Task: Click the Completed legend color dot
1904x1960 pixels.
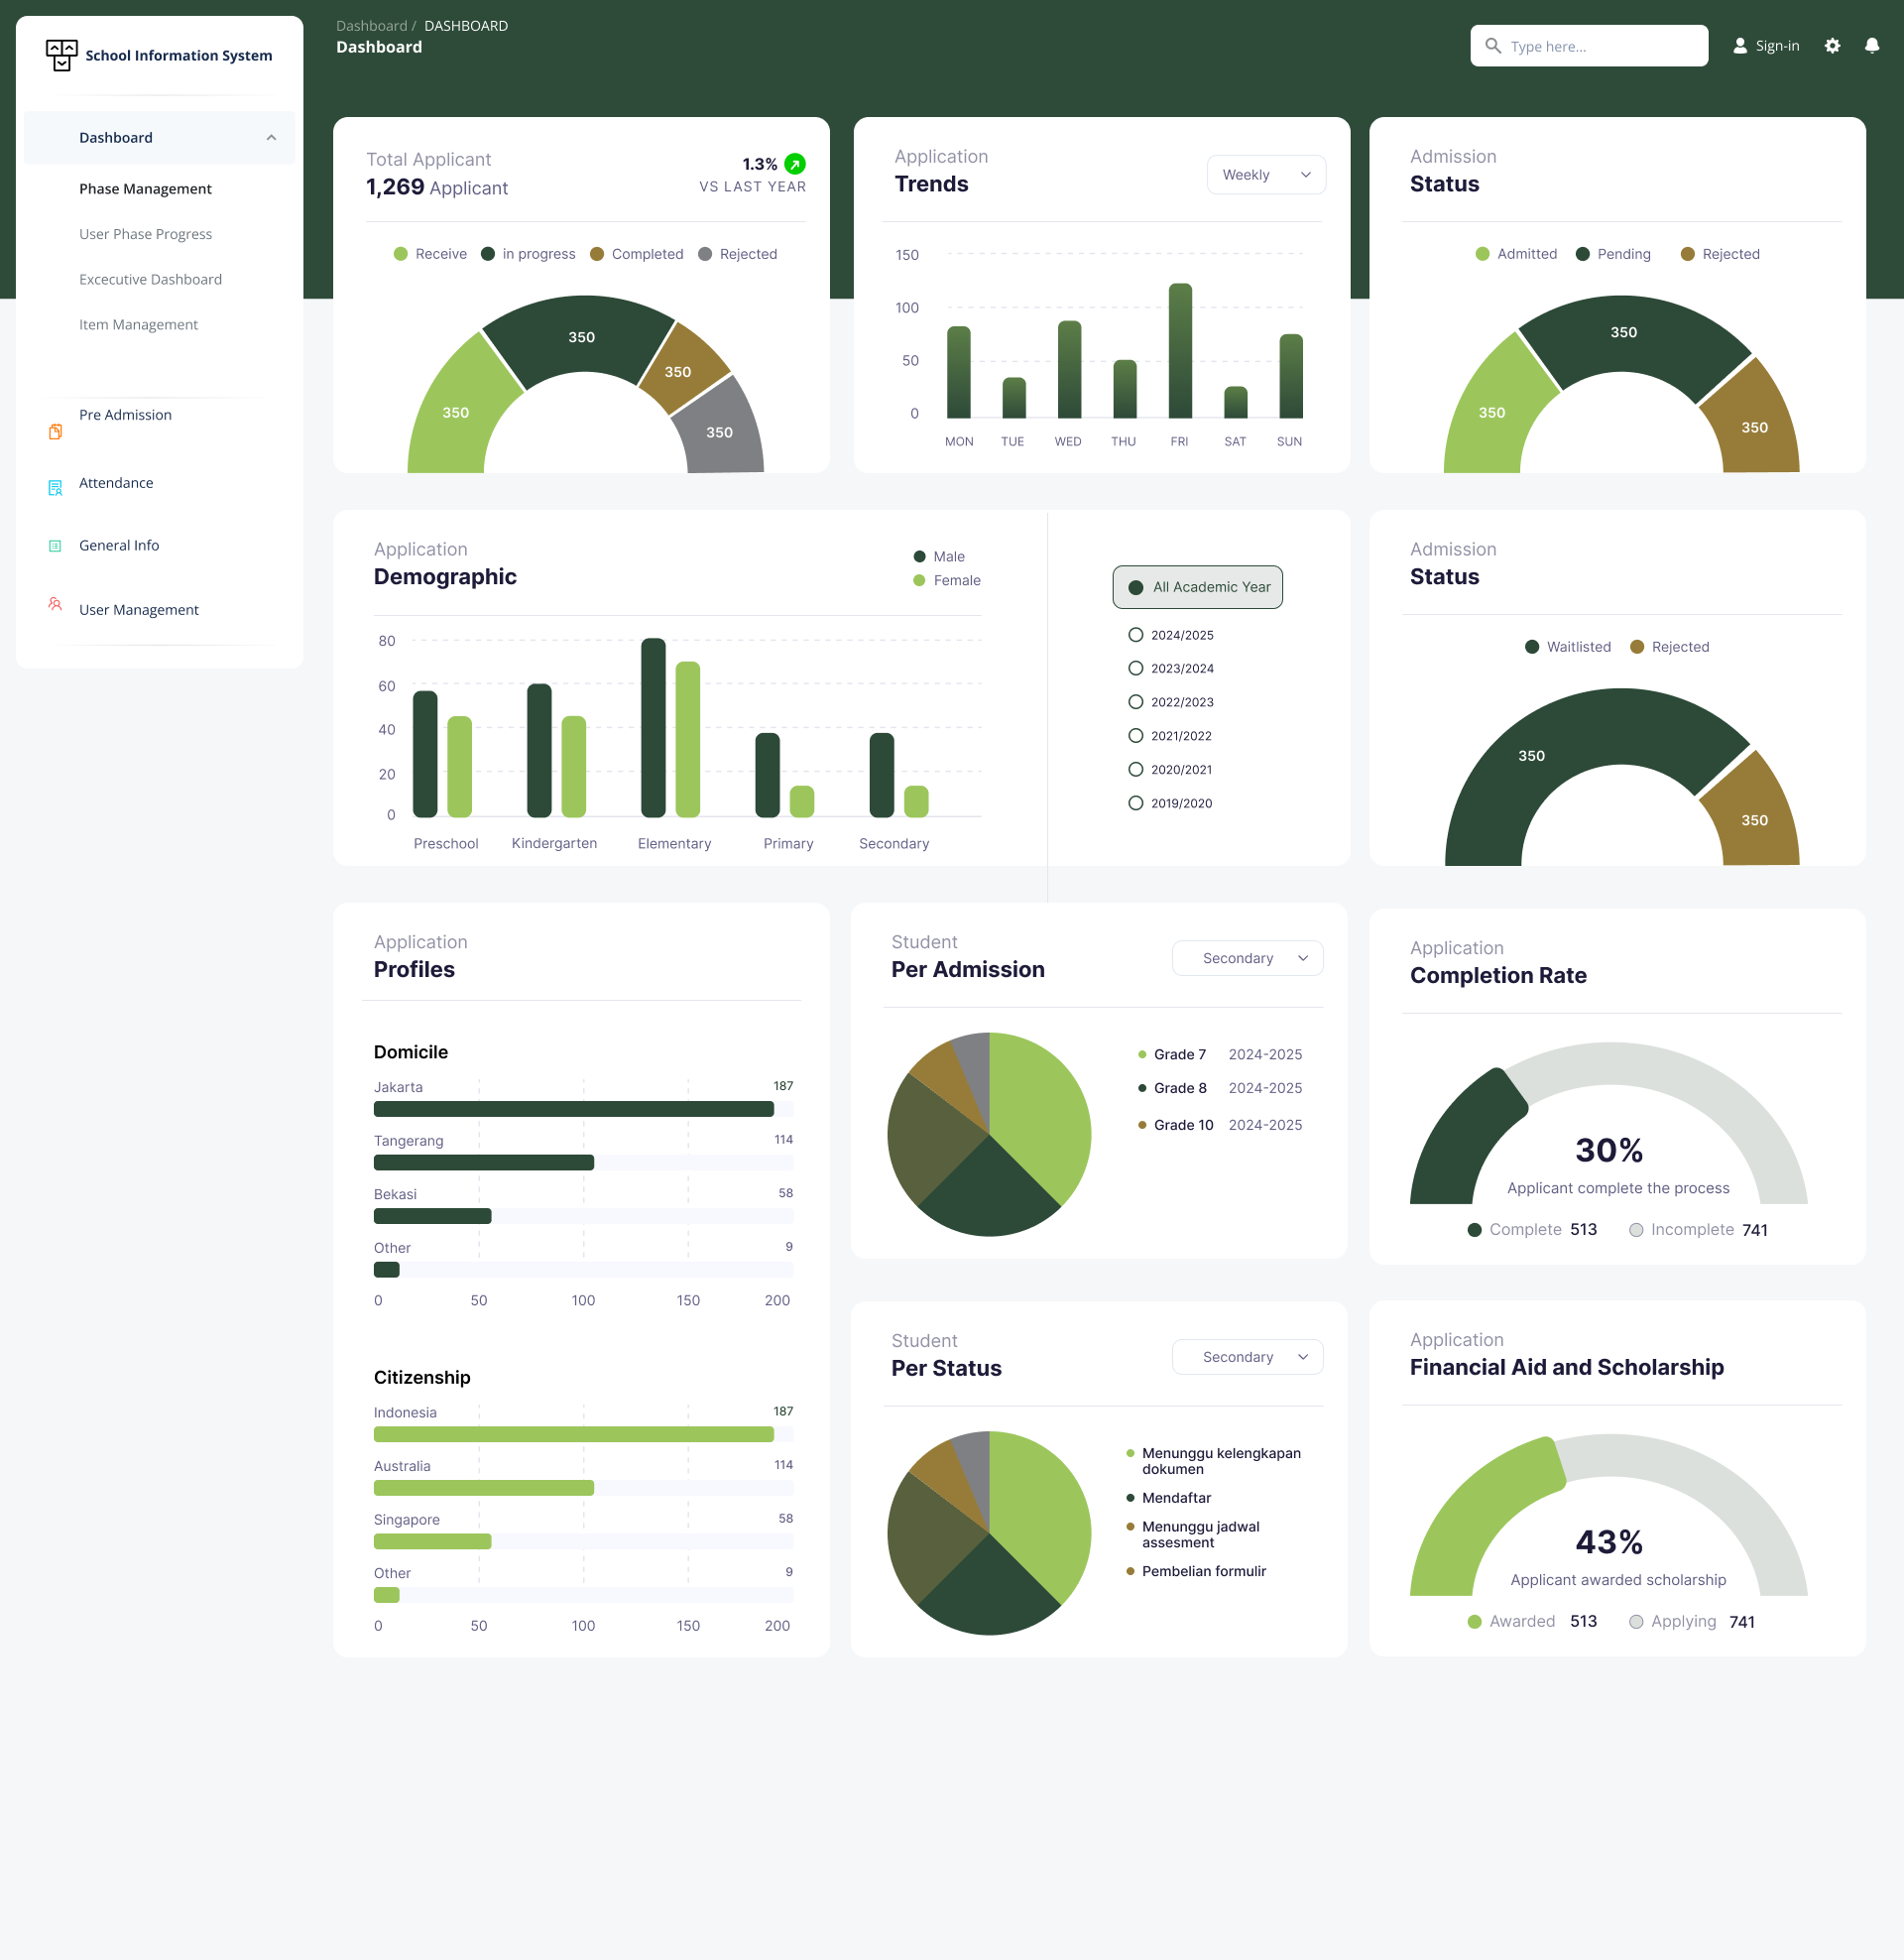Action: pyautogui.click(x=597, y=254)
